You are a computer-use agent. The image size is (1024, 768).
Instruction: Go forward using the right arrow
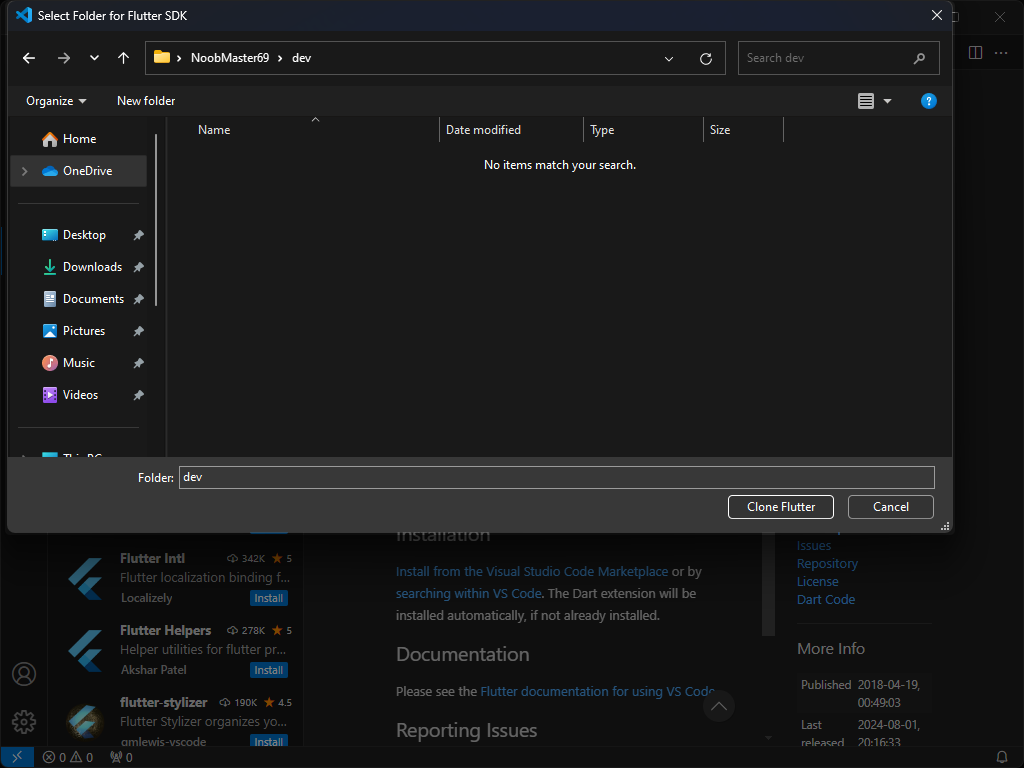pos(63,58)
